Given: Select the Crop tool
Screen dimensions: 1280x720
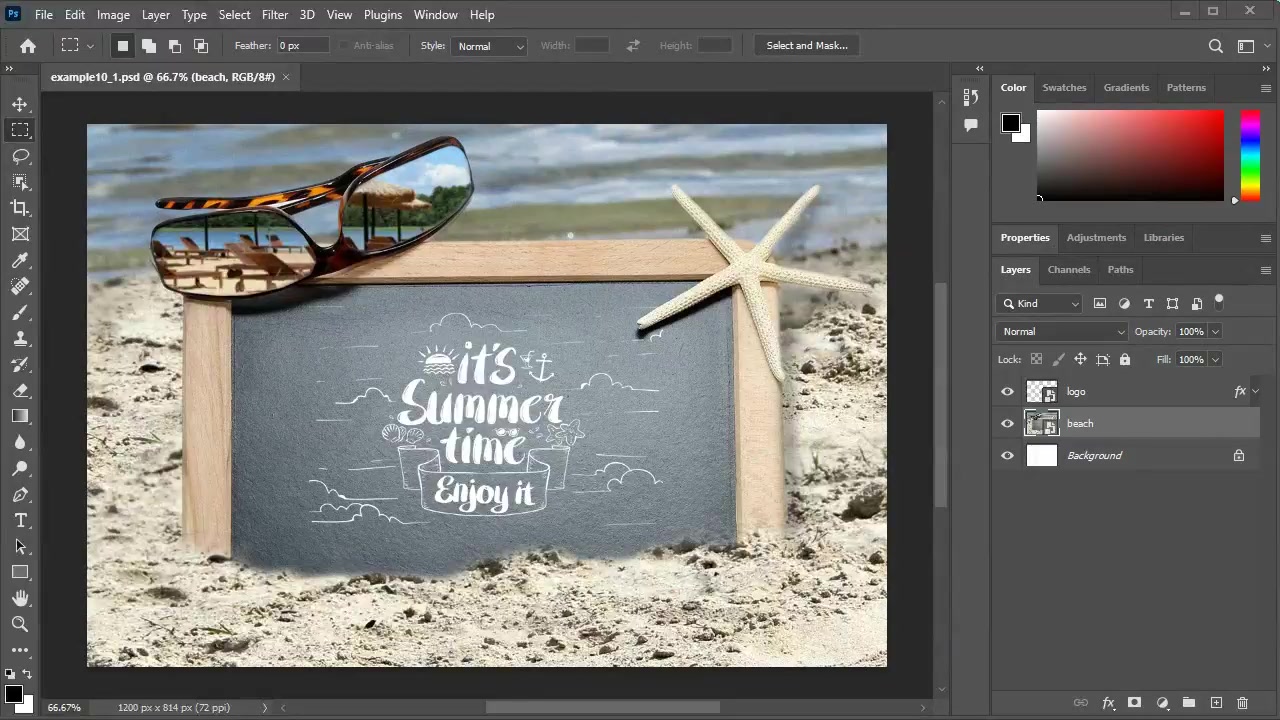Looking at the screenshot, I should click(x=20, y=208).
